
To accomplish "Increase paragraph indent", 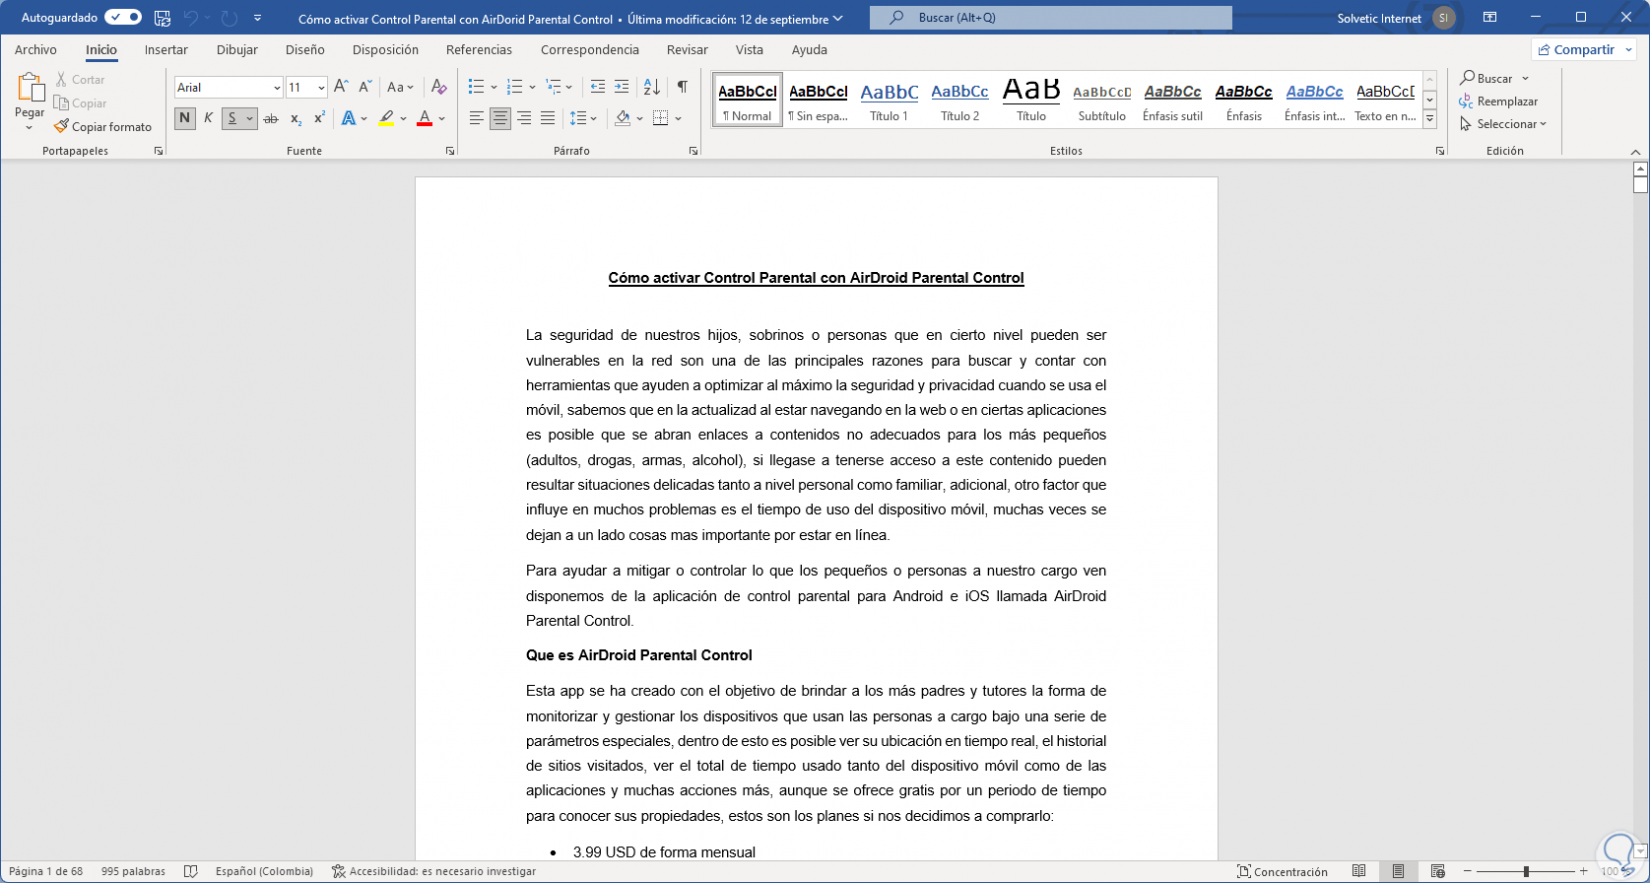I will point(622,87).
